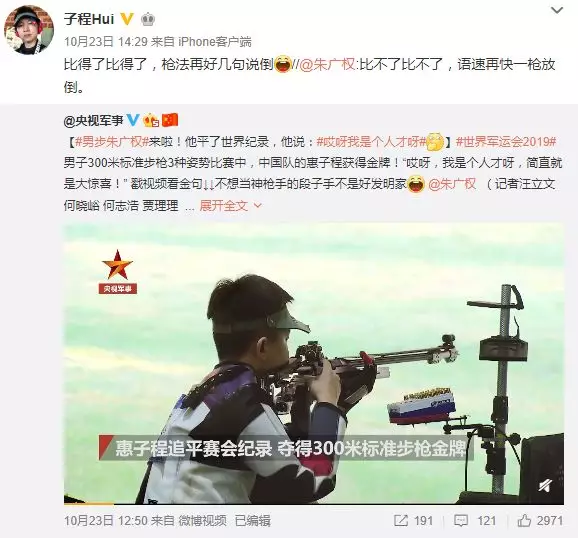The image size is (578, 538).
Task: Click the grey crown membership icon
Action: coord(148,19)
